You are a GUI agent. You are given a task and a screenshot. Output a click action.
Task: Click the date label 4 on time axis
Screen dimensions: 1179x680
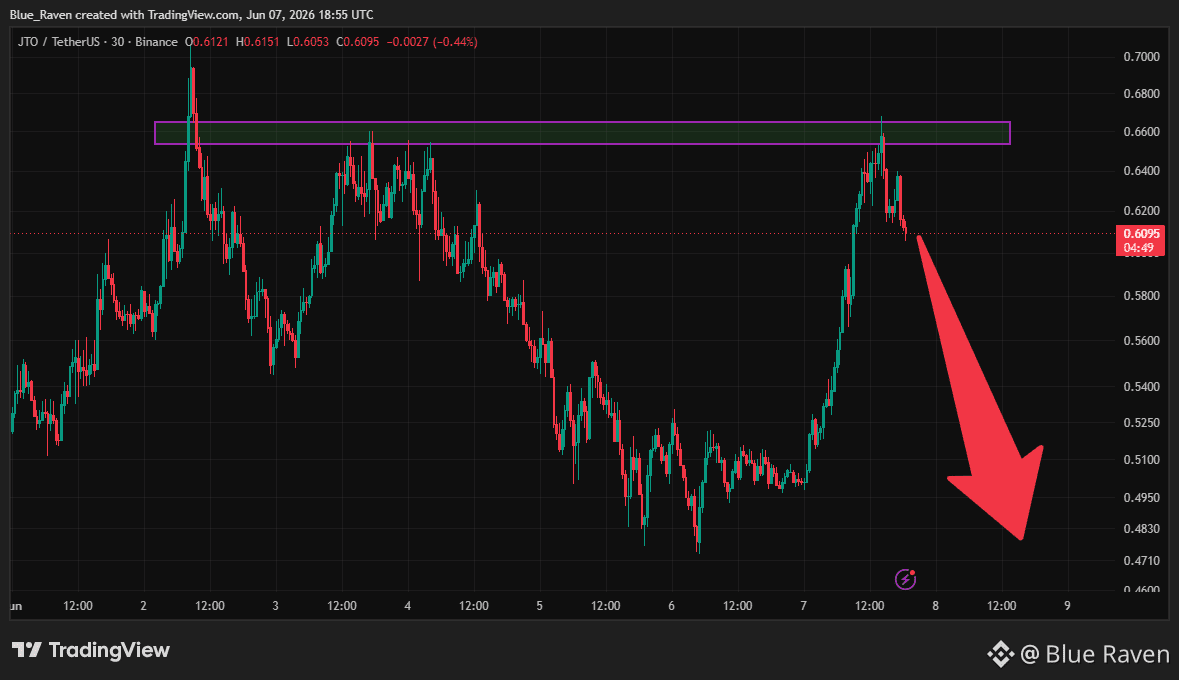408,606
